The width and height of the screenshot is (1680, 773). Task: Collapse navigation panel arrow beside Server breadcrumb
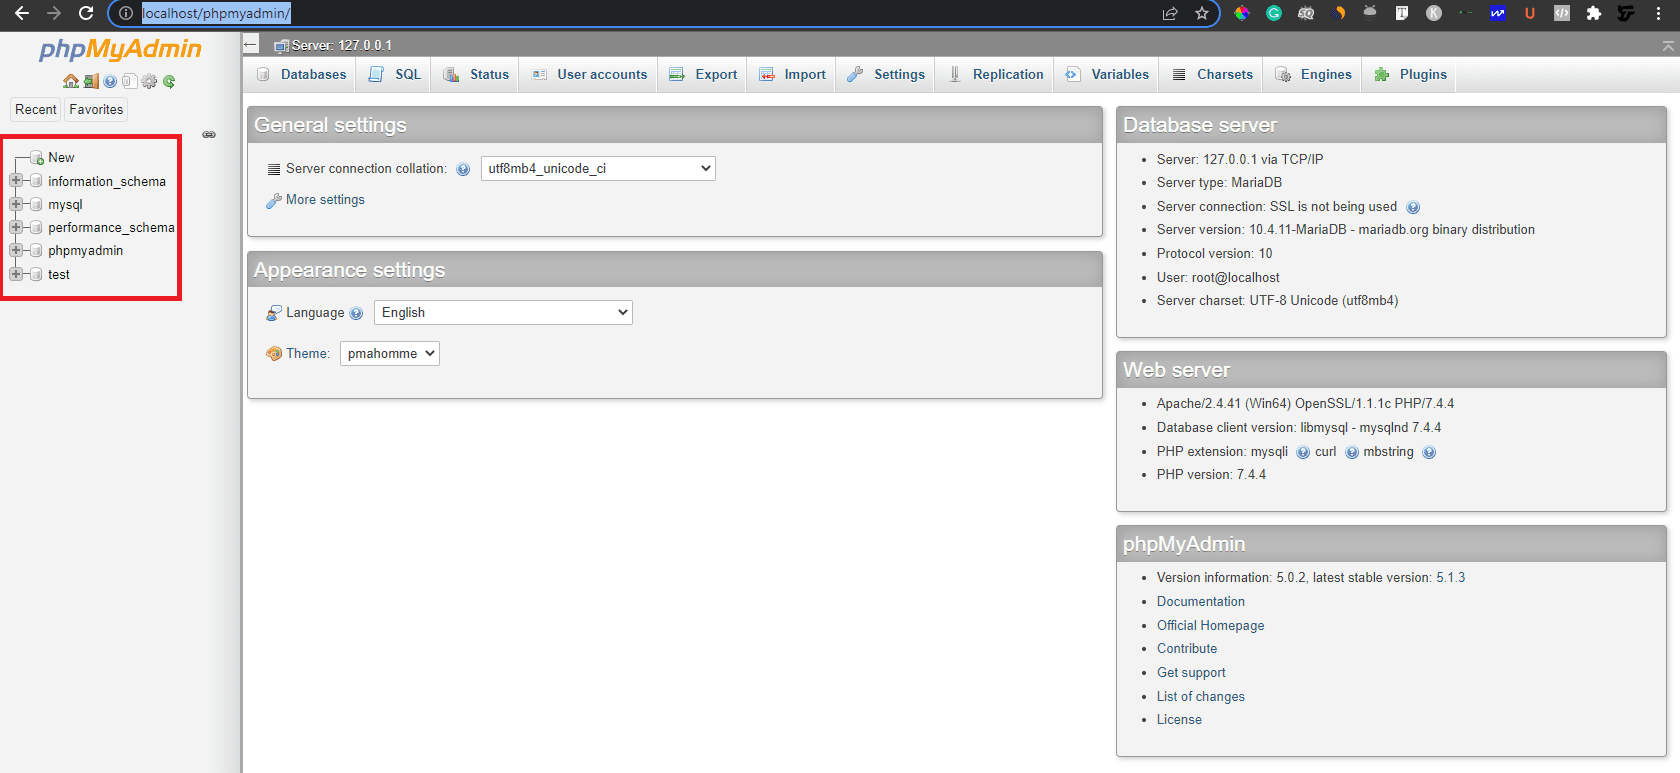coord(251,45)
